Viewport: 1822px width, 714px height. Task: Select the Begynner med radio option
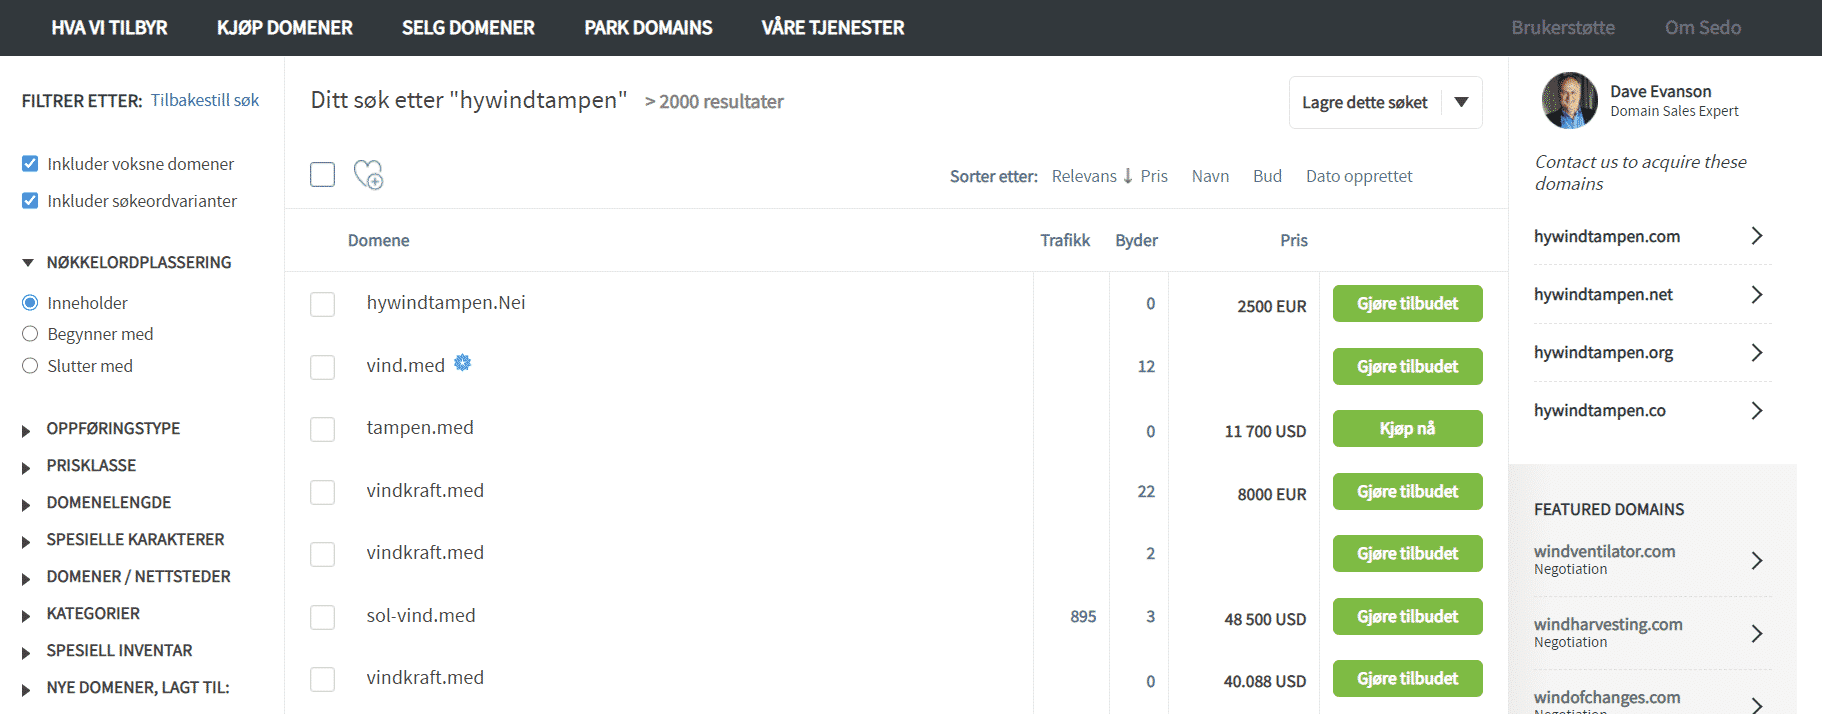[x=30, y=334]
